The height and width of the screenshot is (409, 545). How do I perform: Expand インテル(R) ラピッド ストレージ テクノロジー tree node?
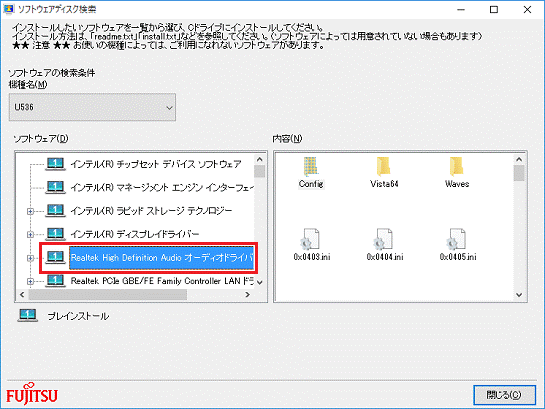point(30,211)
